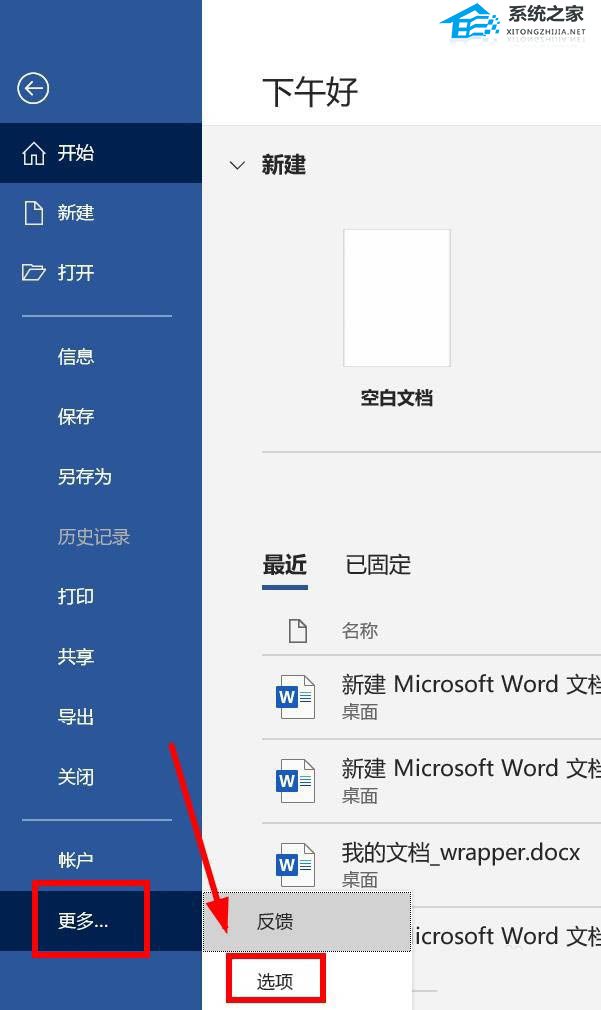Click the file type icon in the list header
Viewport: 601px width, 1010px height.
coord(298,631)
